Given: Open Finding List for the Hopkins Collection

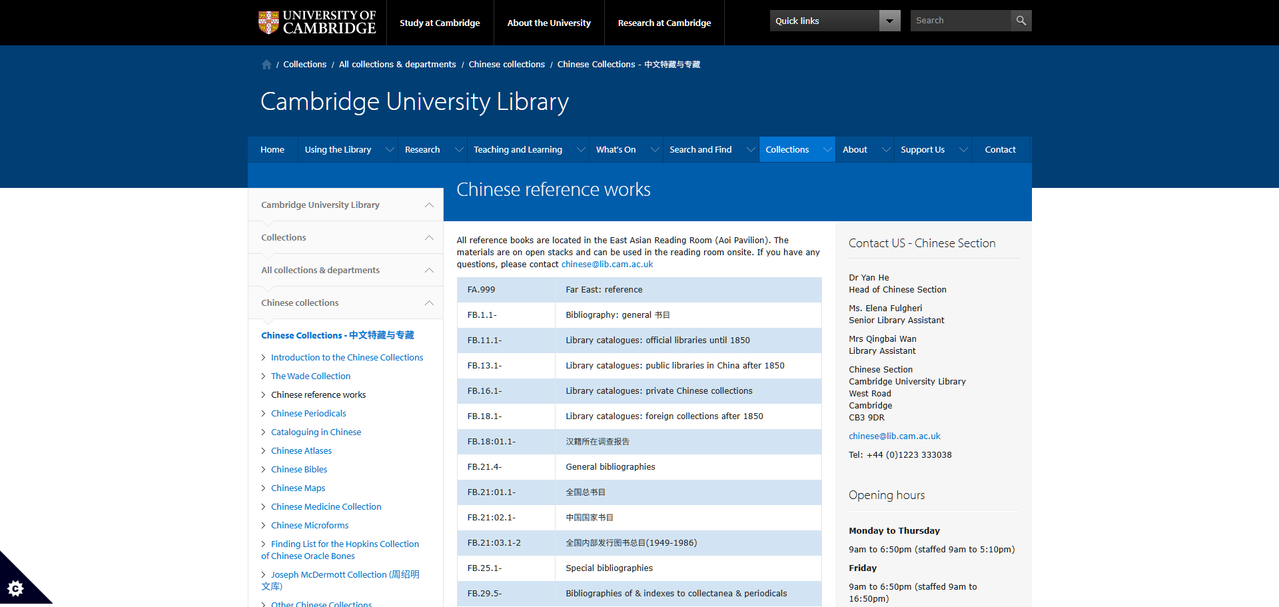Looking at the screenshot, I should [340, 550].
